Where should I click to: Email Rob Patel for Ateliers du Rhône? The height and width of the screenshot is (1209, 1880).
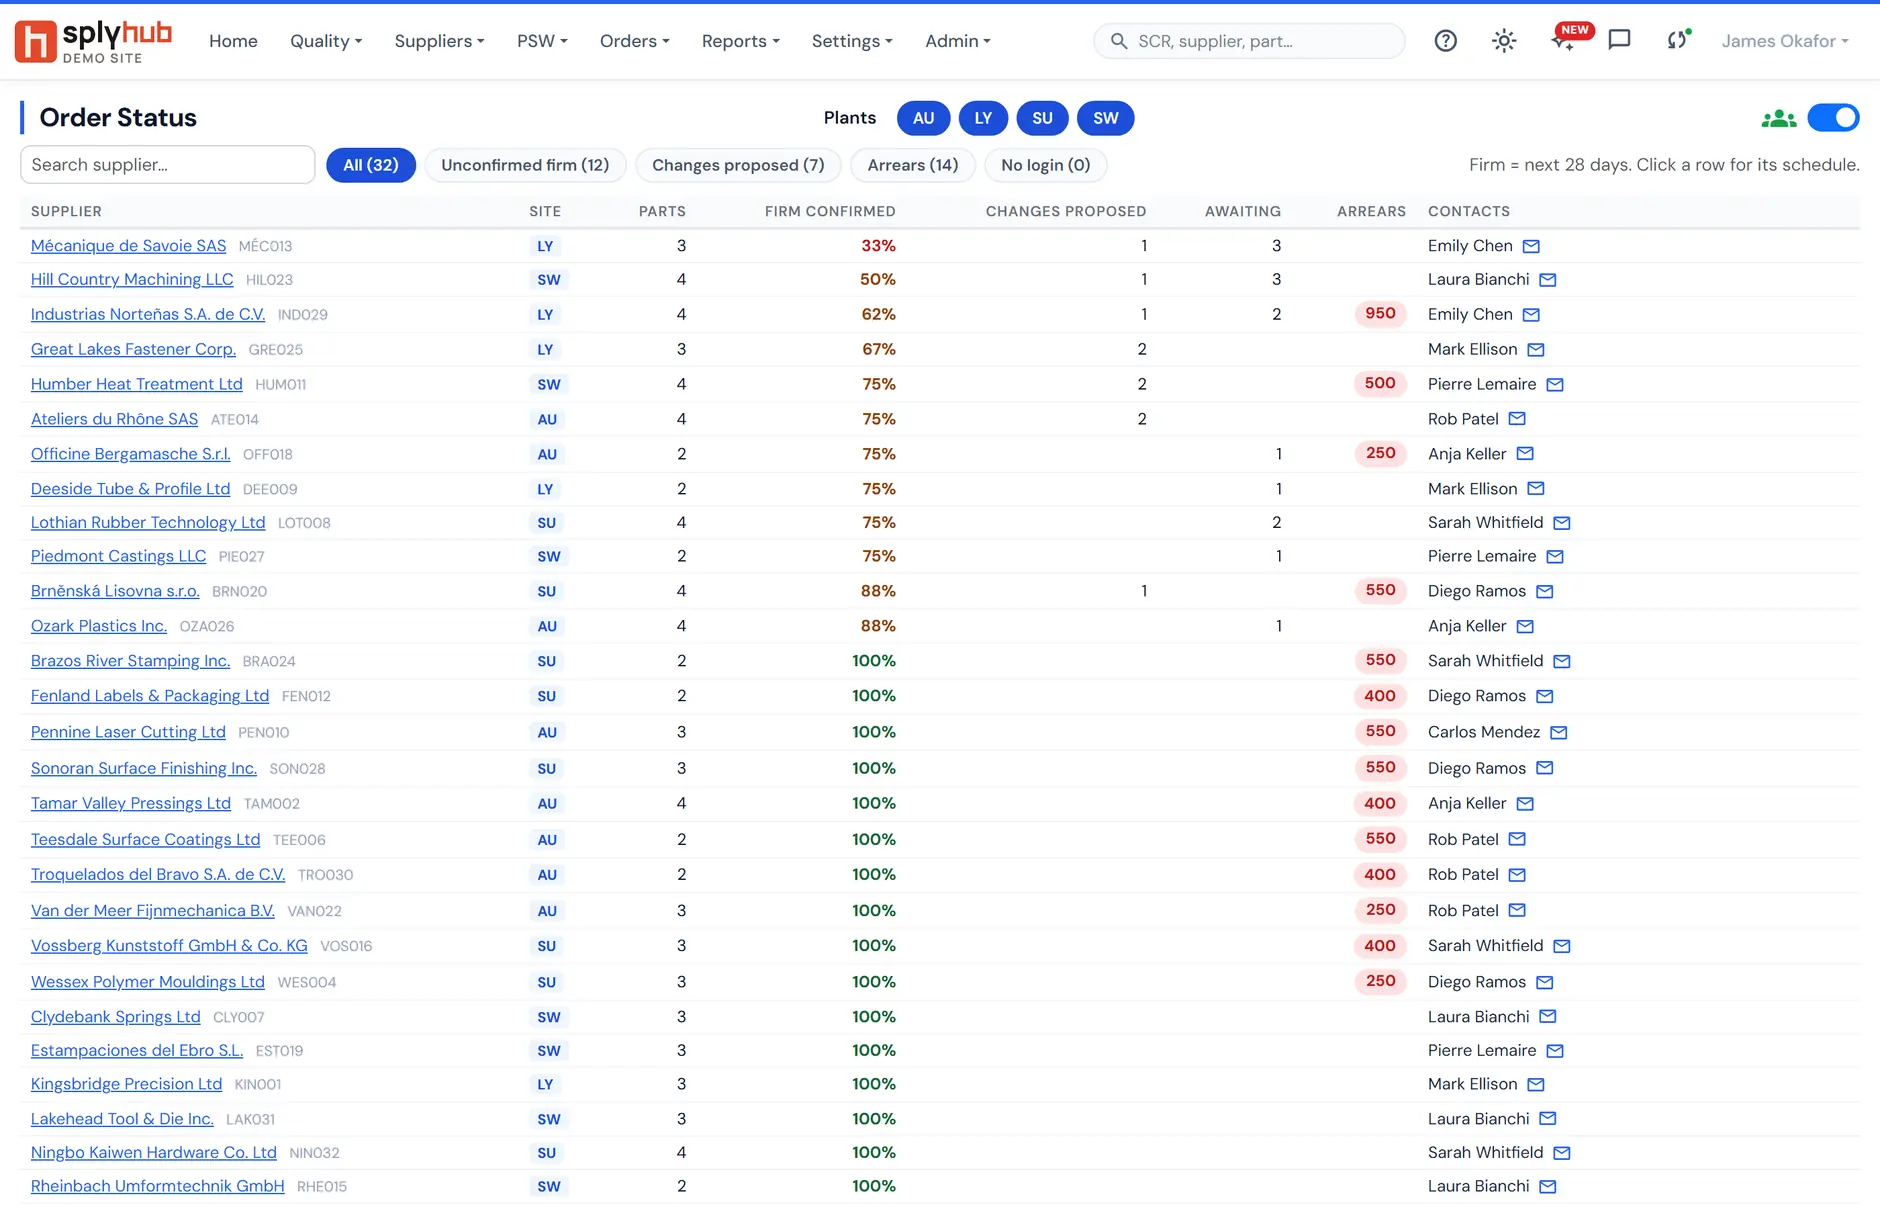pyautogui.click(x=1517, y=419)
